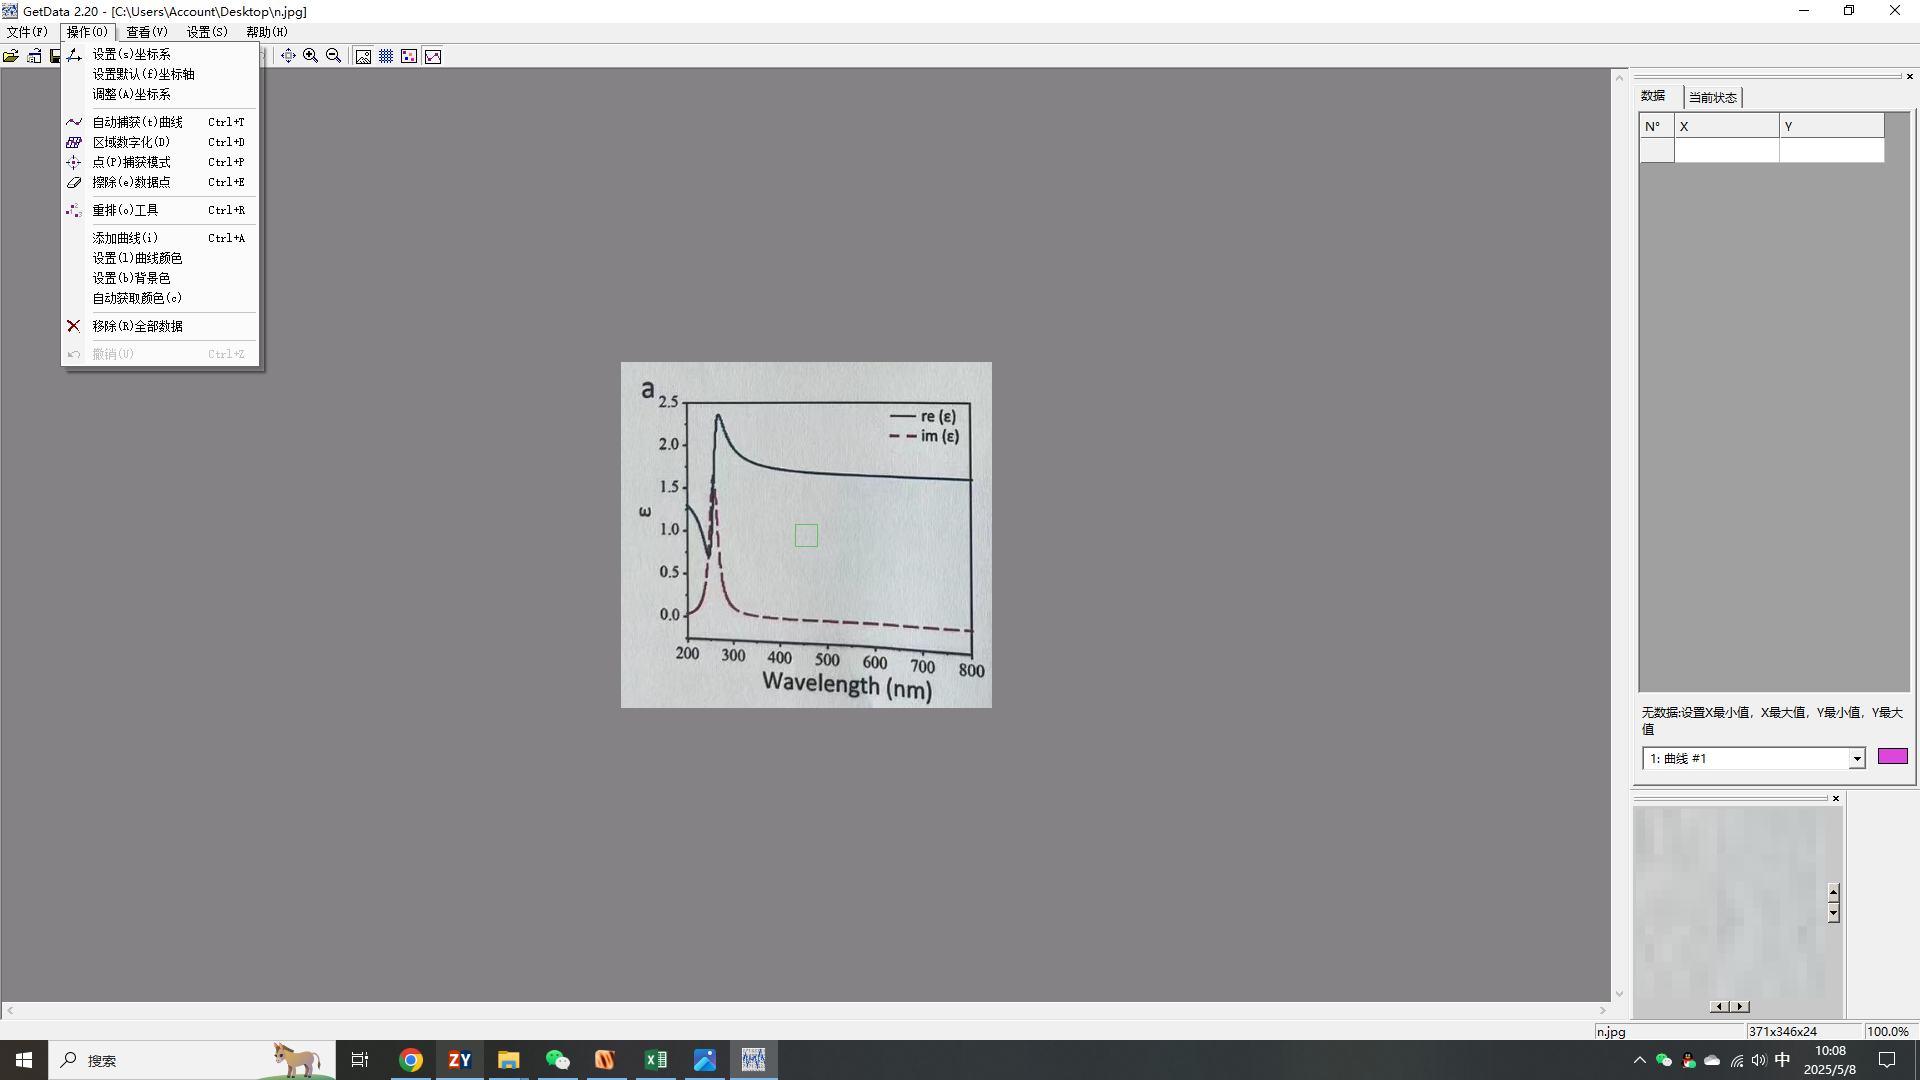Switch to the 当前状态 tab
The image size is (1920, 1080).
coord(1713,97)
